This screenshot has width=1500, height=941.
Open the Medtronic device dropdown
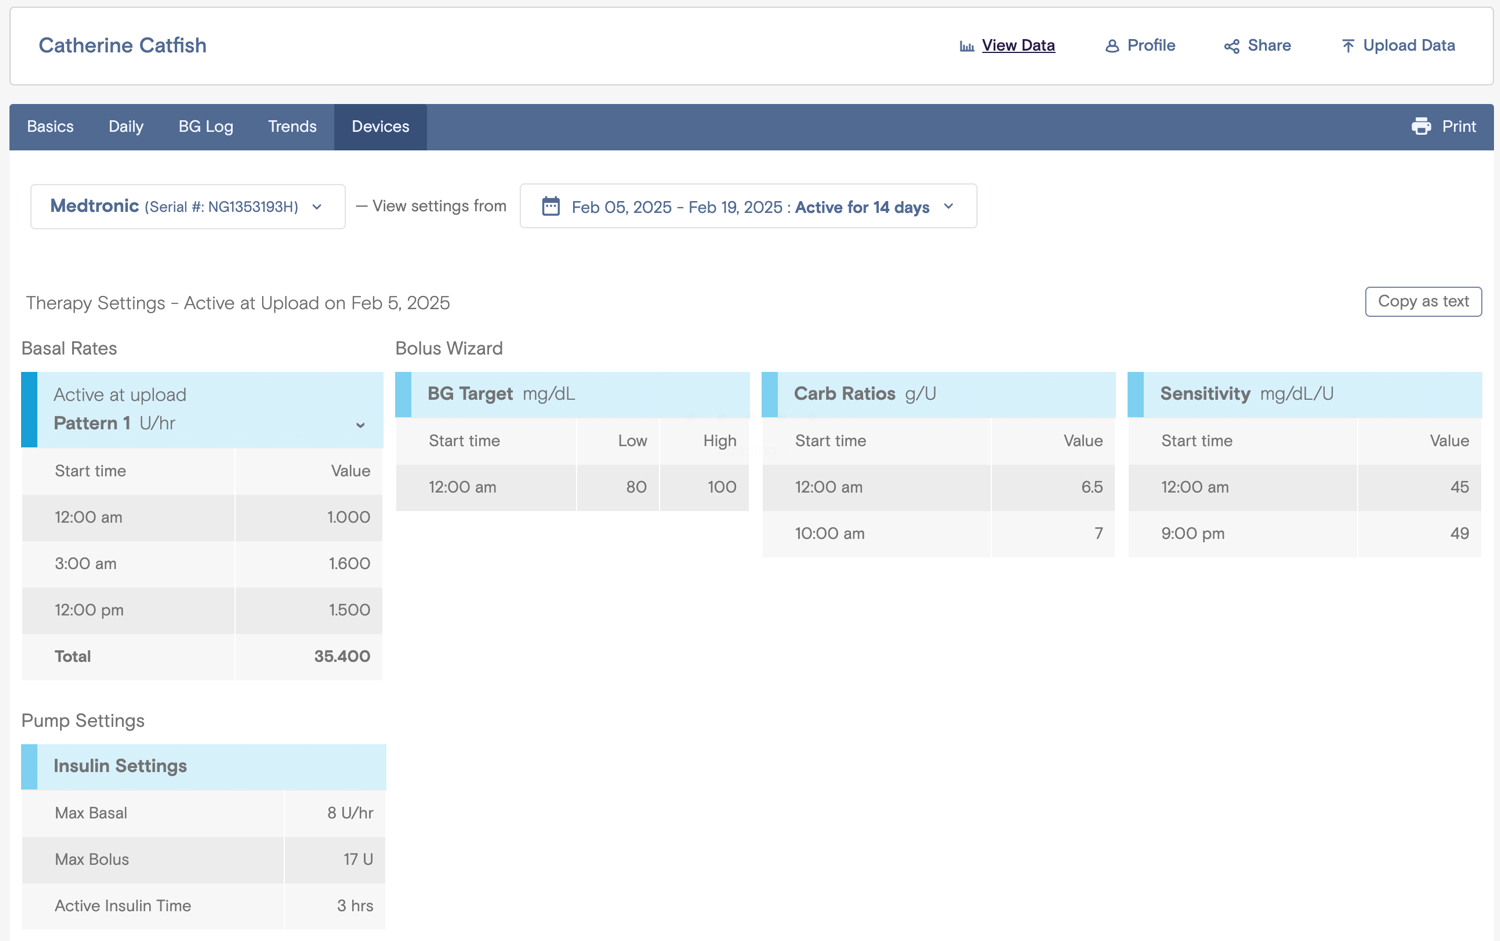[188, 206]
